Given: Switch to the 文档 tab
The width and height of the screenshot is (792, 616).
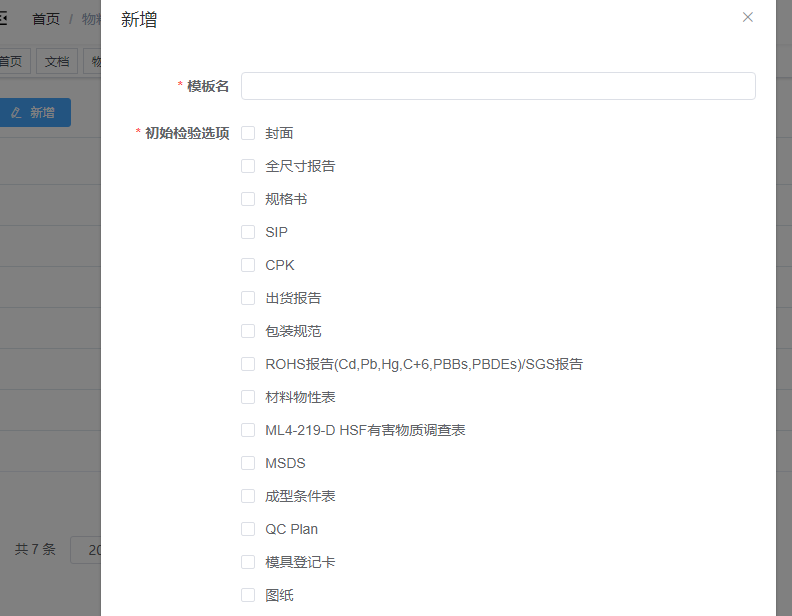Looking at the screenshot, I should (x=57, y=62).
